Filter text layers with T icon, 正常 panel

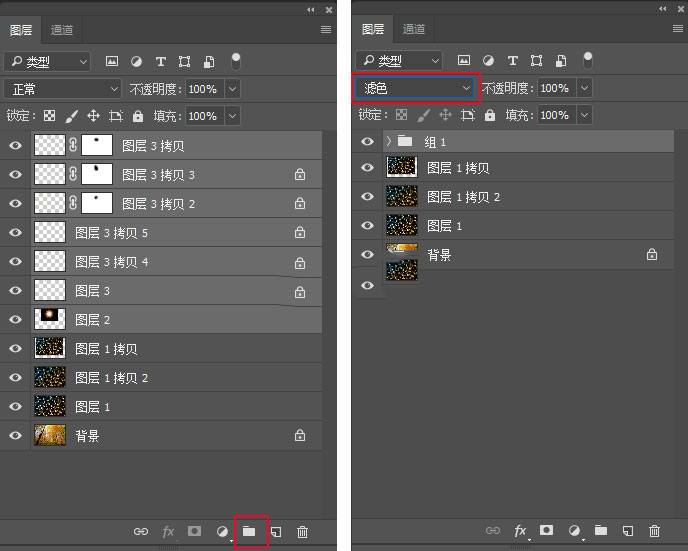tap(160, 61)
